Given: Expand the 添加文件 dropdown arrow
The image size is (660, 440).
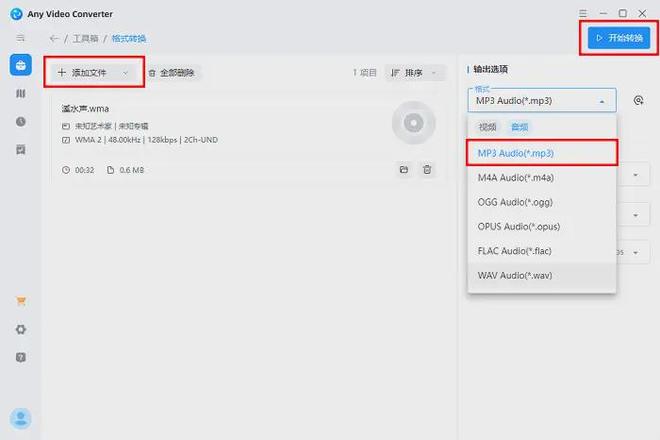Looking at the screenshot, I should coord(125,73).
